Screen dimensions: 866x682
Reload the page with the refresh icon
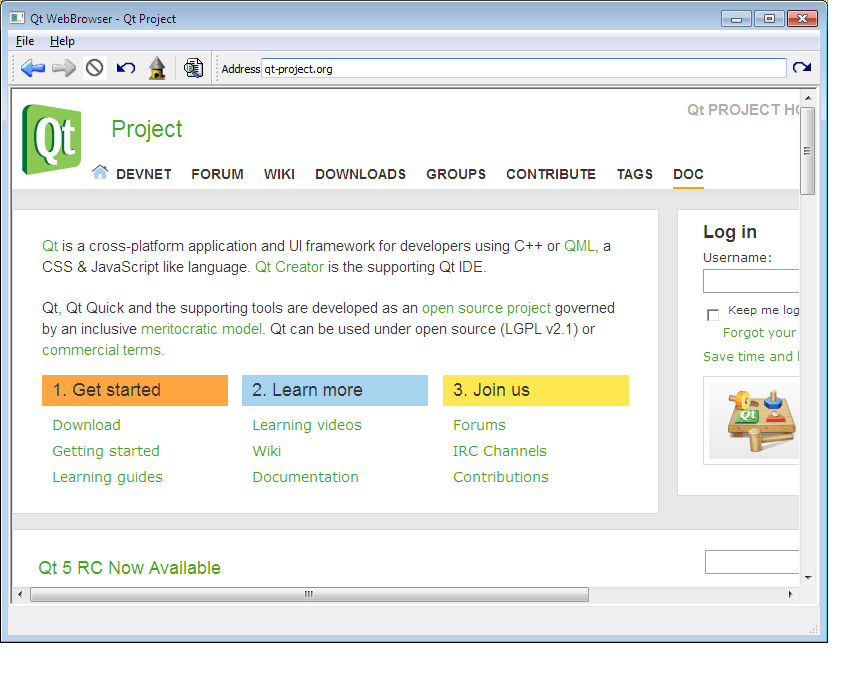point(803,67)
